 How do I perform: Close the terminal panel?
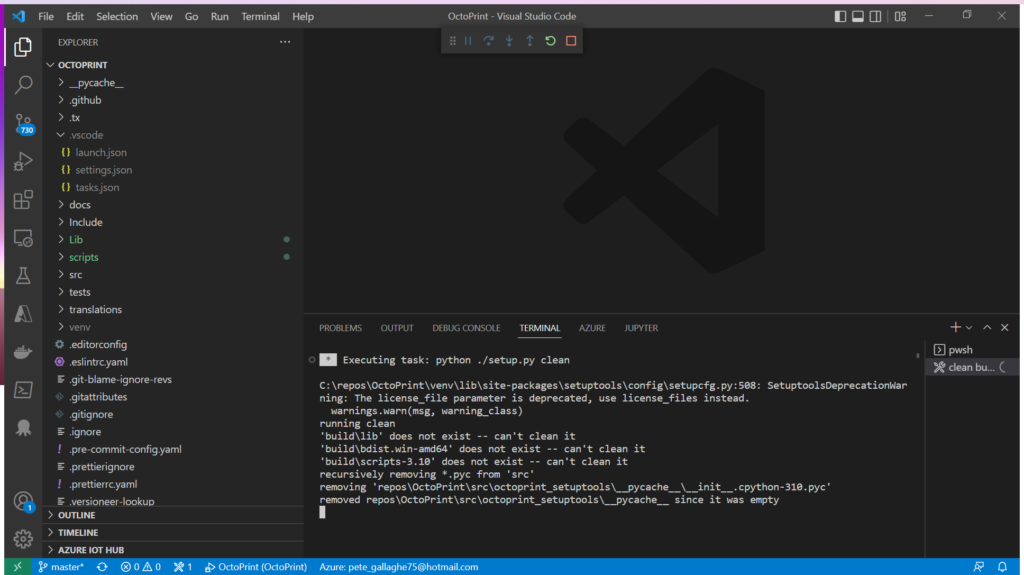(1005, 327)
